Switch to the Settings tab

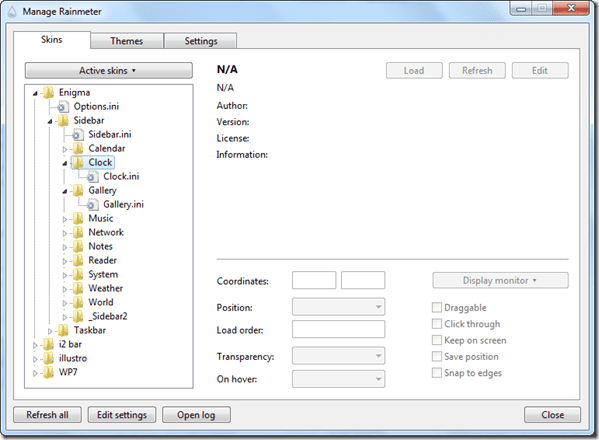tap(201, 41)
